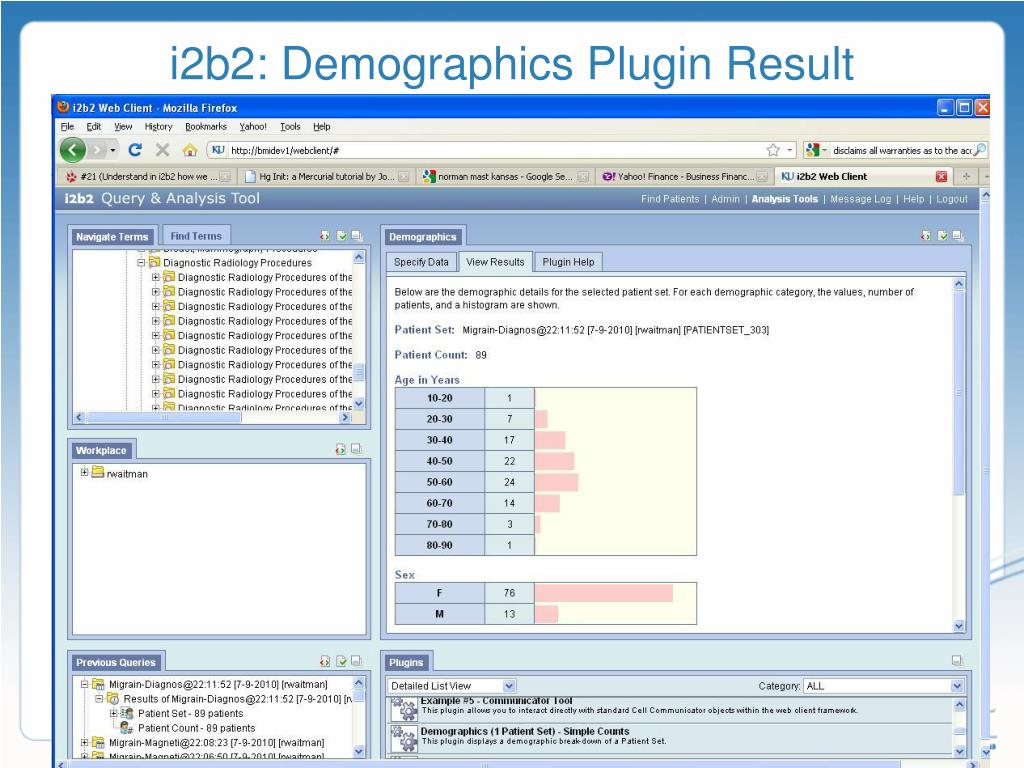Select the Demographics plugin gear icon
This screenshot has width=1024, height=768.
pyautogui.click(x=404, y=738)
